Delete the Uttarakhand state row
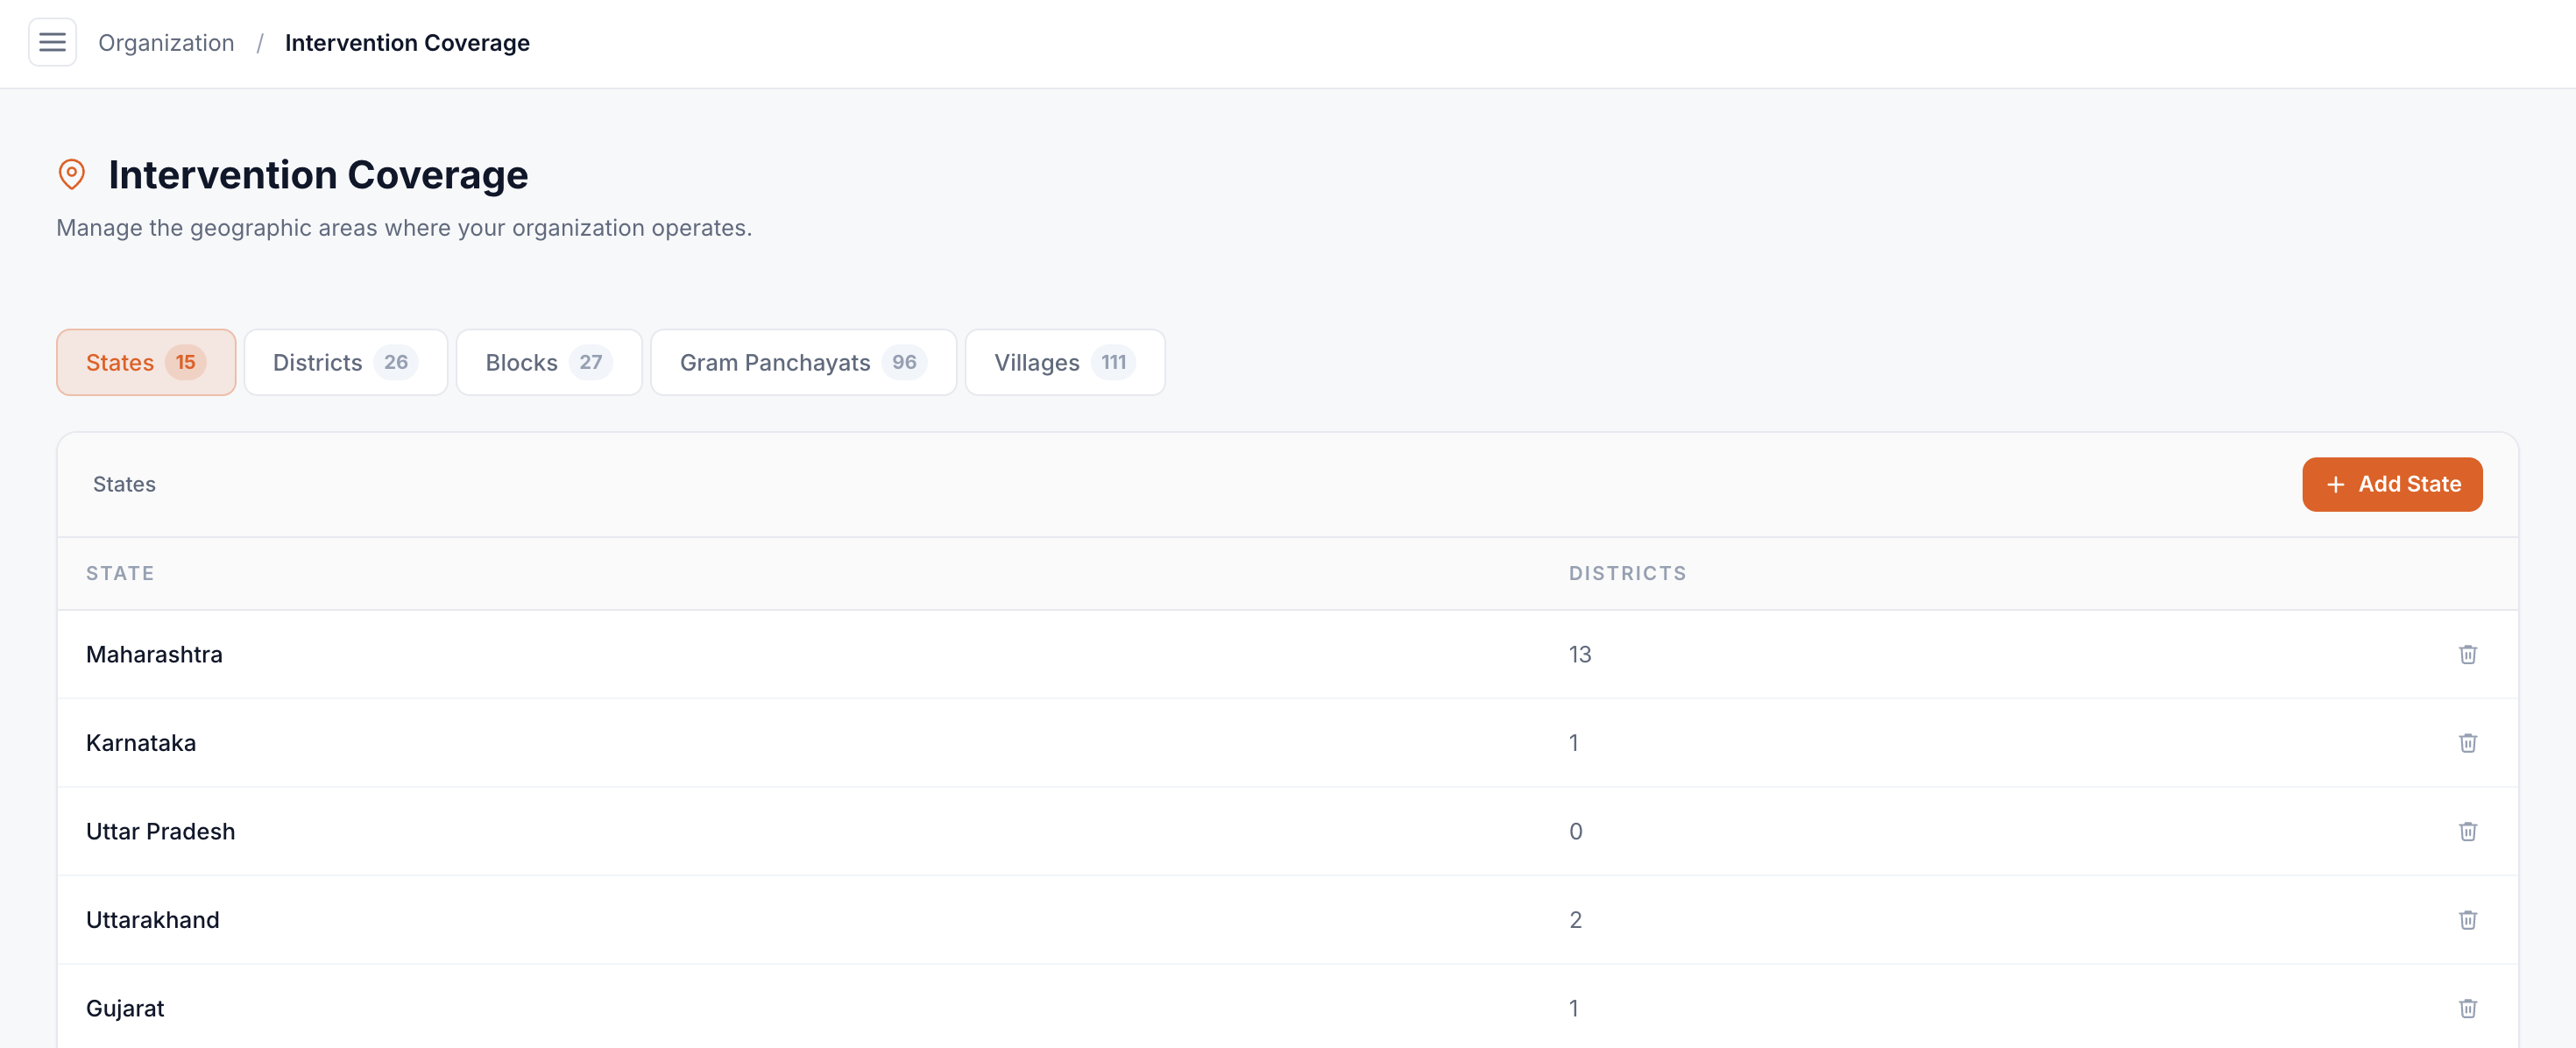This screenshot has height=1048, width=2576. click(x=2467, y=920)
